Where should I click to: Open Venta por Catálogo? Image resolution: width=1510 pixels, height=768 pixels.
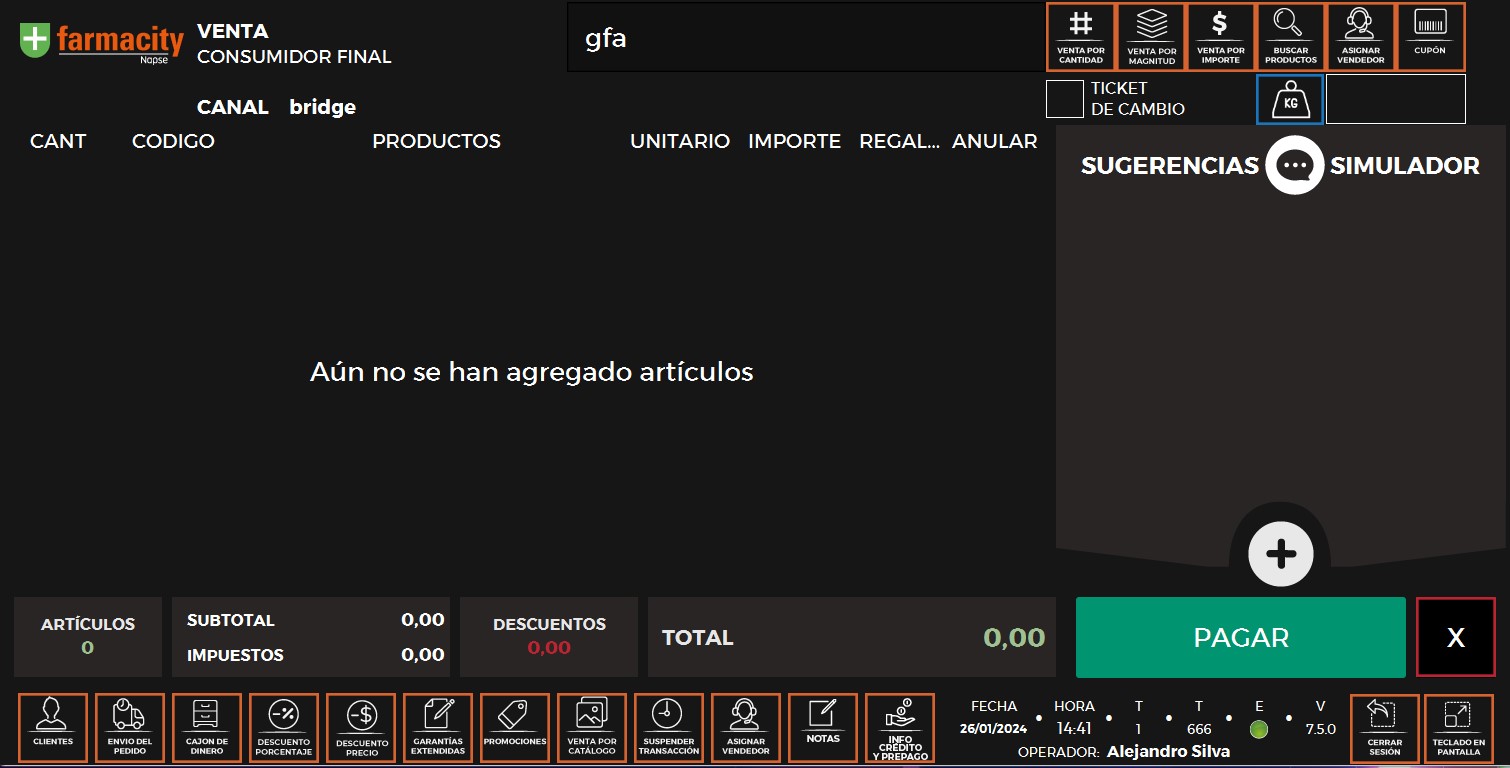pos(591,727)
